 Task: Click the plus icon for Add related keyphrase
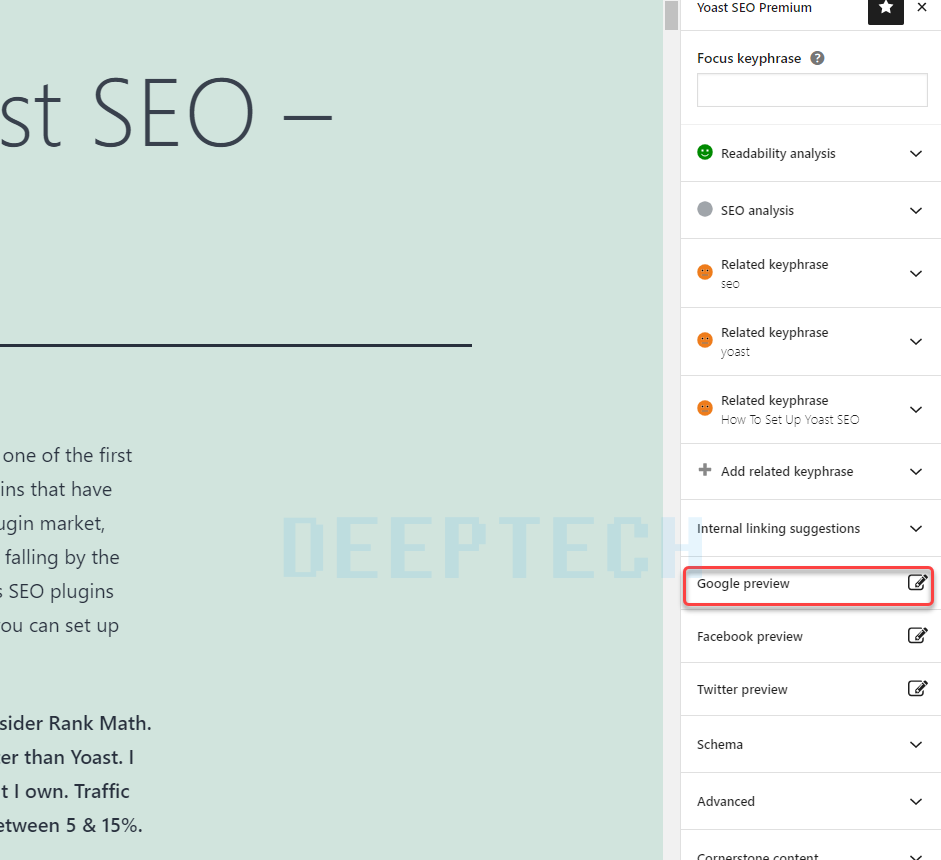coord(705,470)
